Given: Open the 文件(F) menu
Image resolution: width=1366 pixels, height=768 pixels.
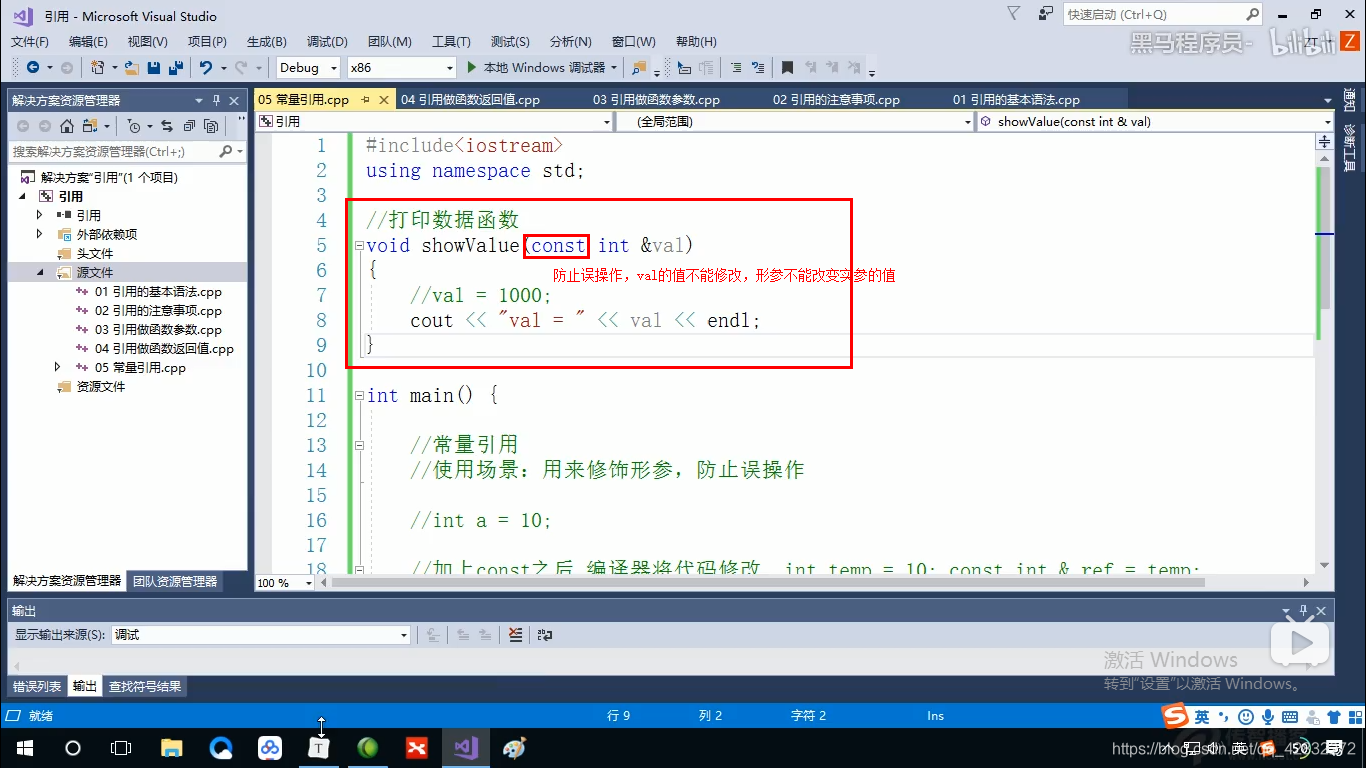Looking at the screenshot, I should (x=30, y=41).
